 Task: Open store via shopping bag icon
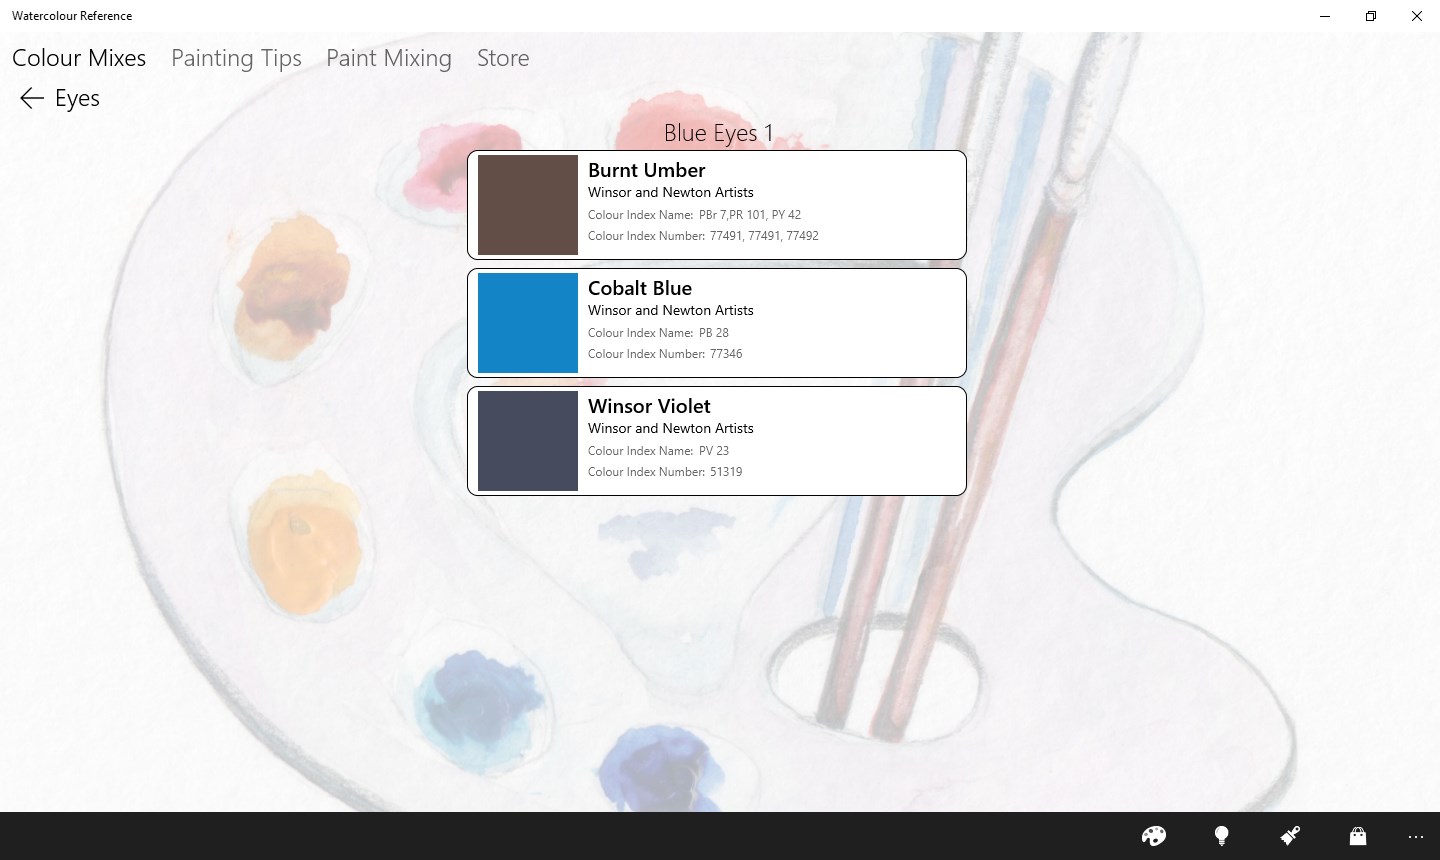pos(1357,836)
